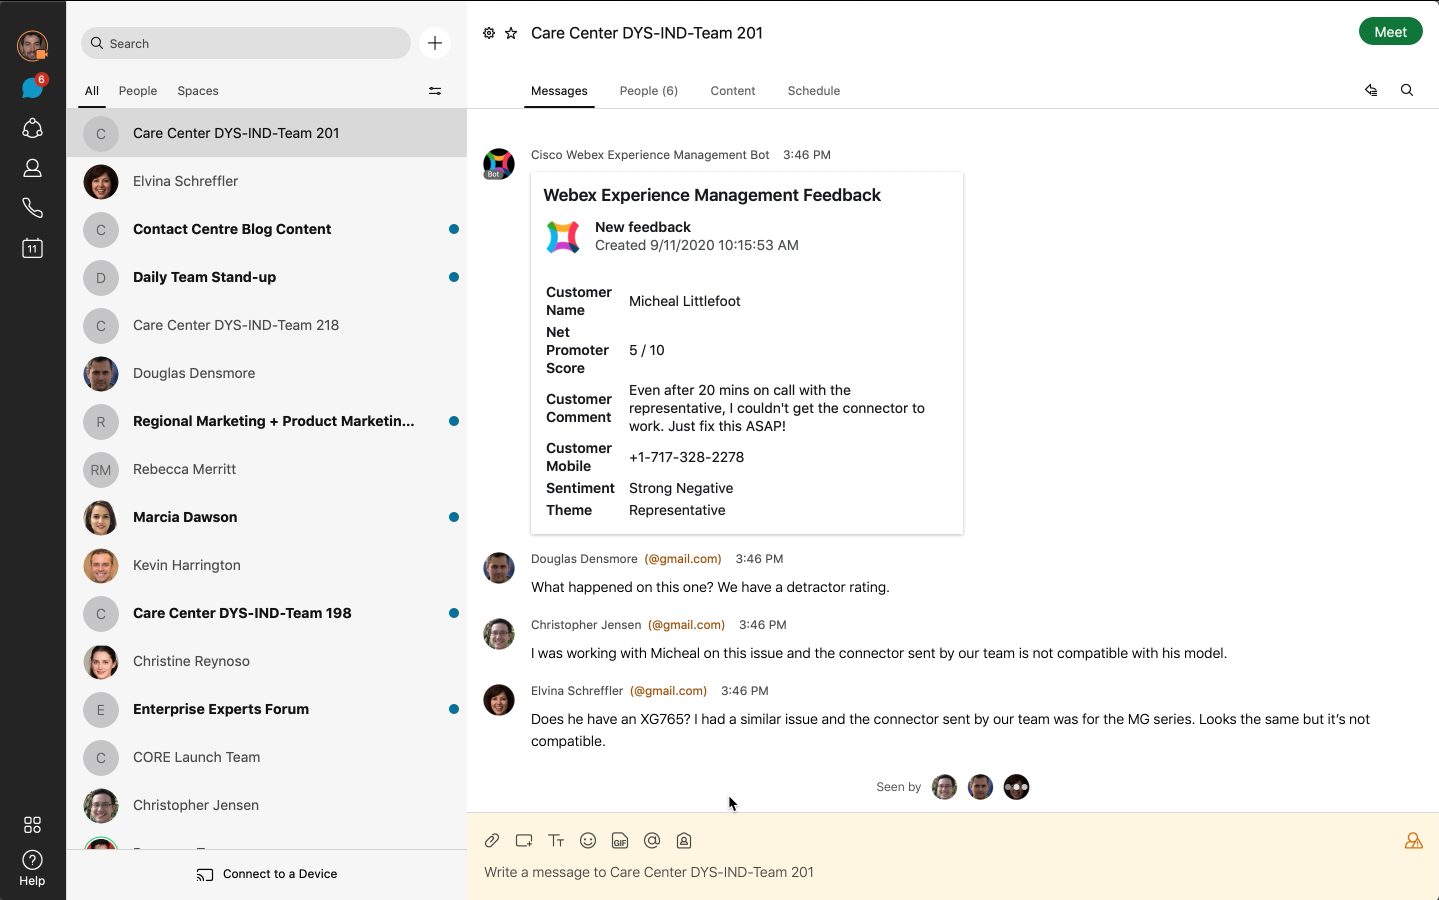Viewport: 1439px width, 900px height.
Task: Select the People filter tab
Action: coord(138,91)
